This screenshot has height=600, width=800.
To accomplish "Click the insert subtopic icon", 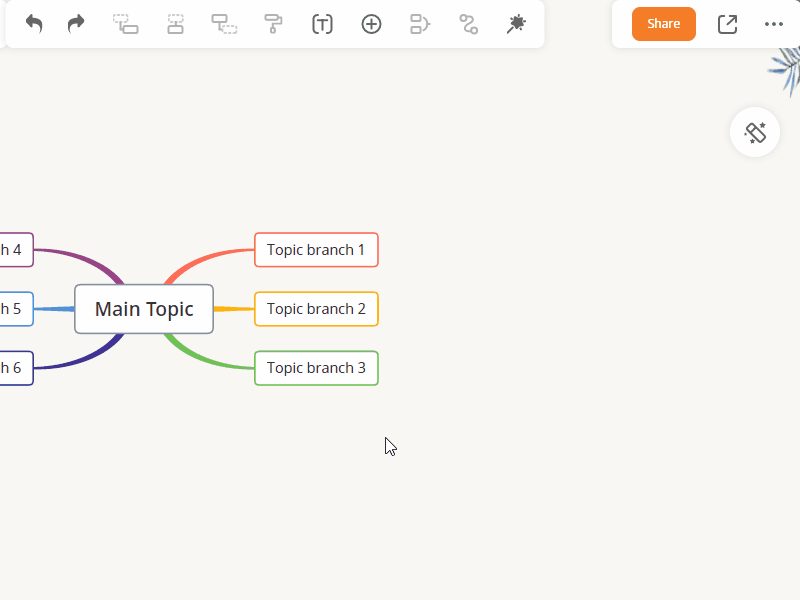I will pyautogui.click(x=126, y=24).
